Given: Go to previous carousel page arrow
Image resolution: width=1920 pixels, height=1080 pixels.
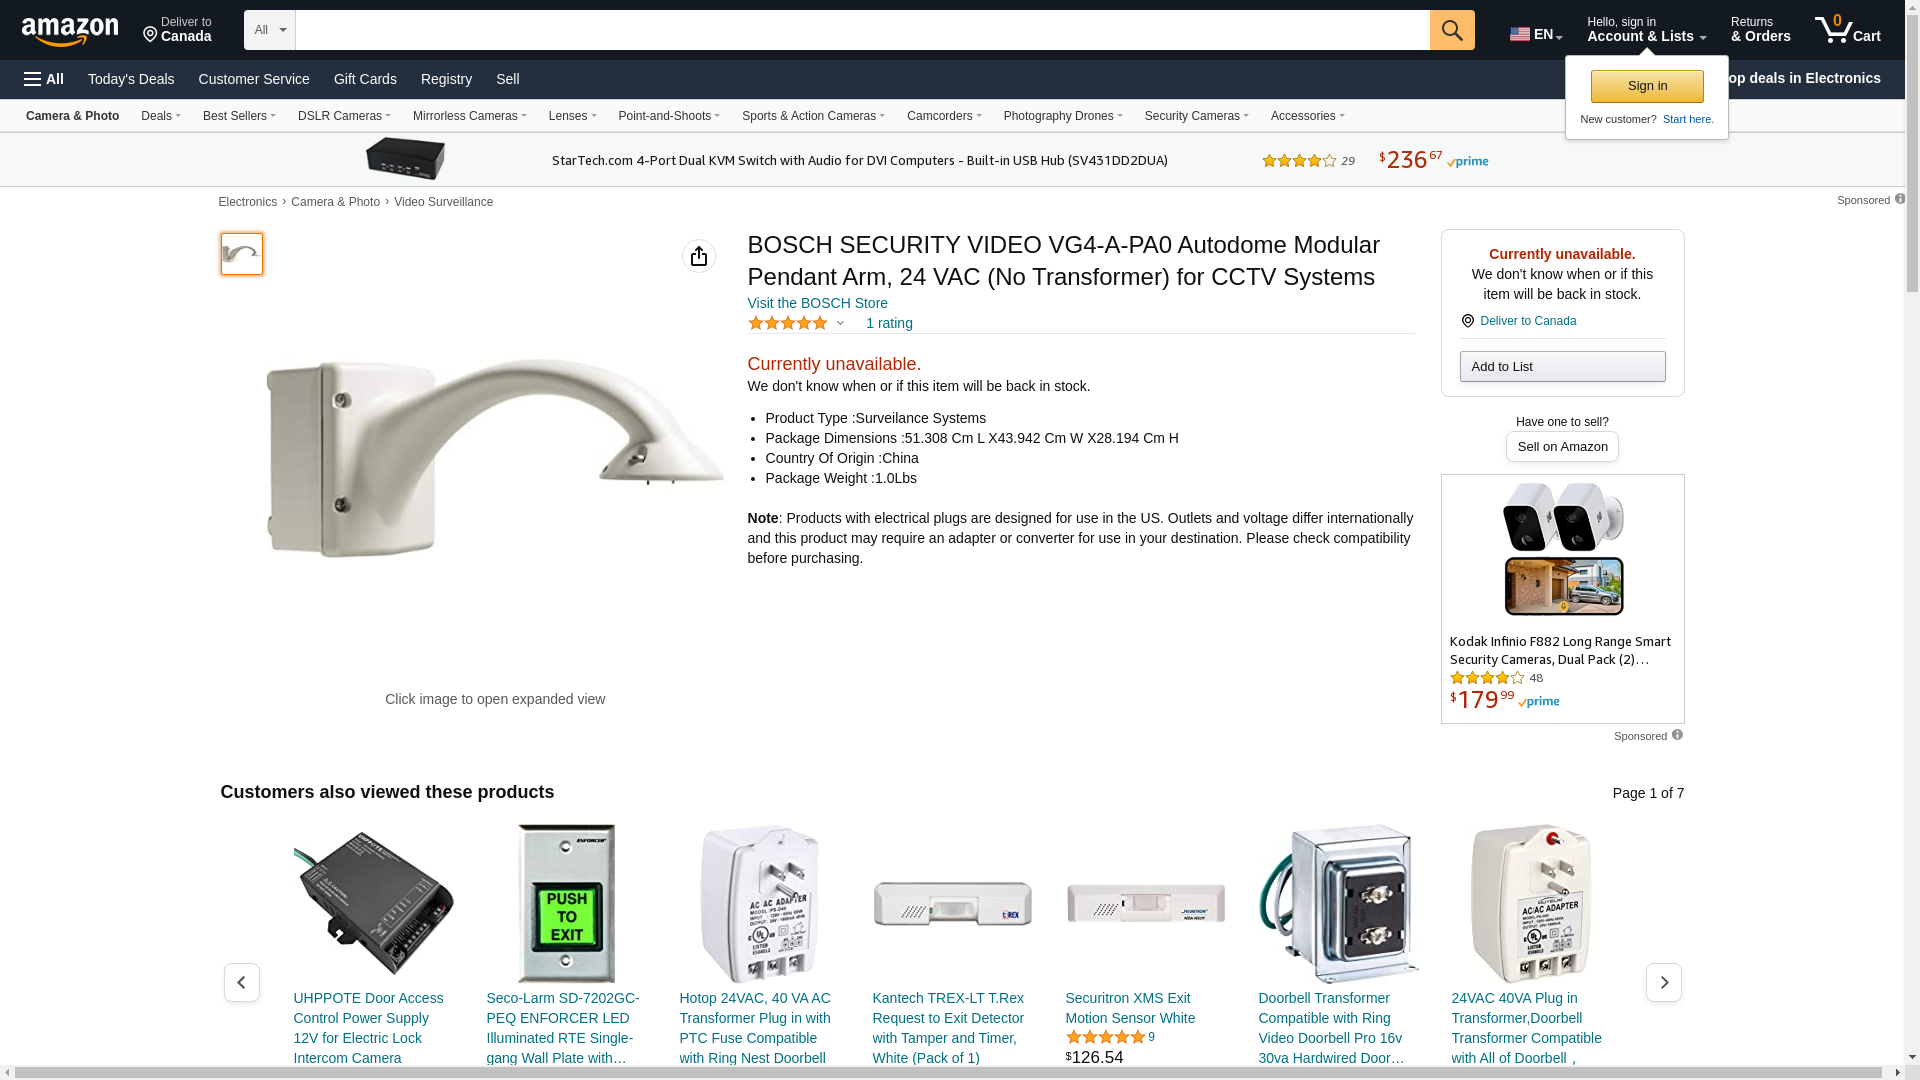Looking at the screenshot, I should tap(242, 983).
